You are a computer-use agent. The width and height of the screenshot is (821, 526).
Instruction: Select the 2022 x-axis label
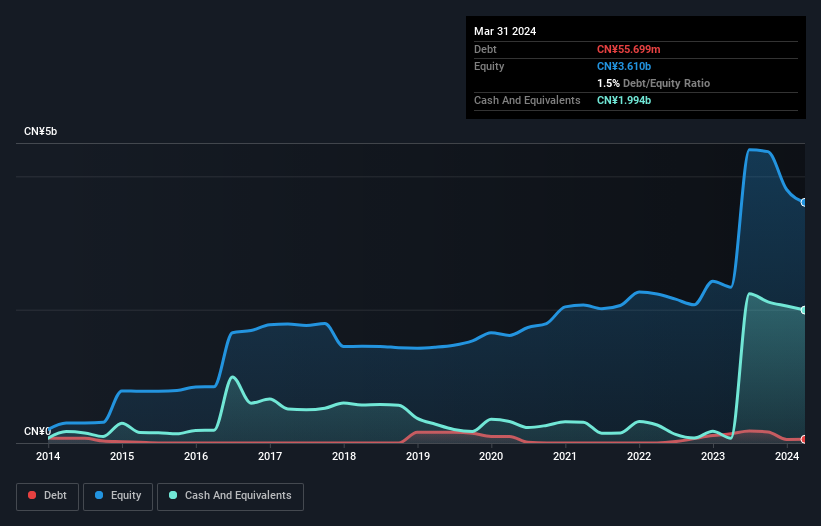(x=639, y=456)
